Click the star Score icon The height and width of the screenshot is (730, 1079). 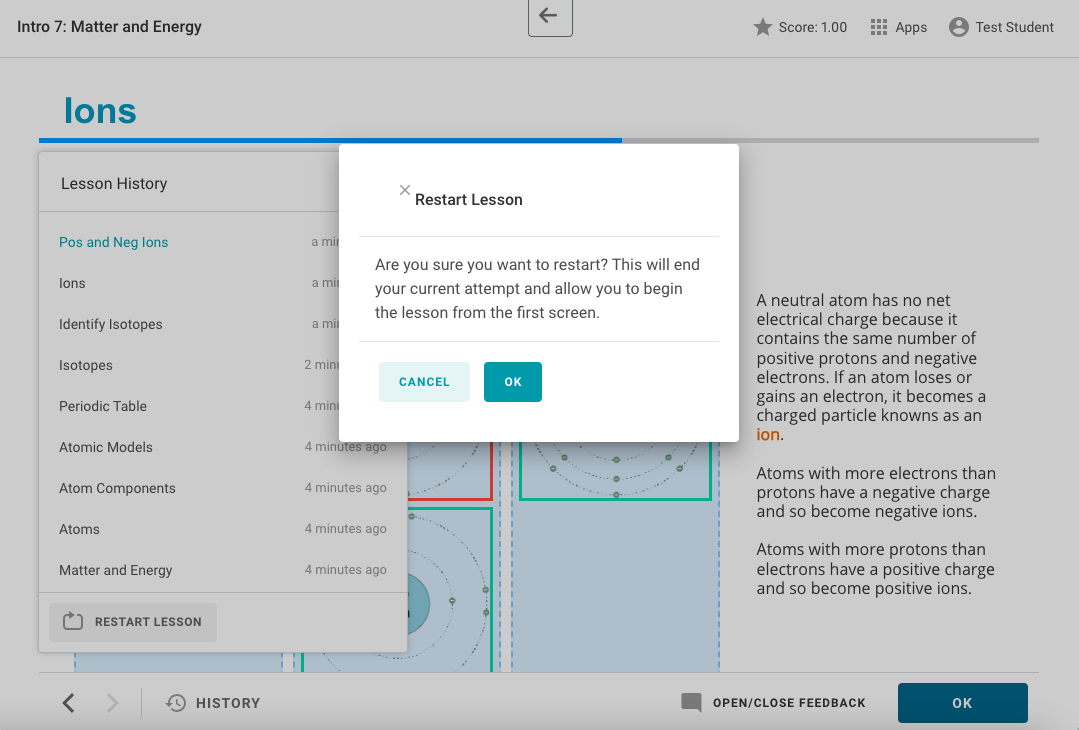[x=762, y=27]
